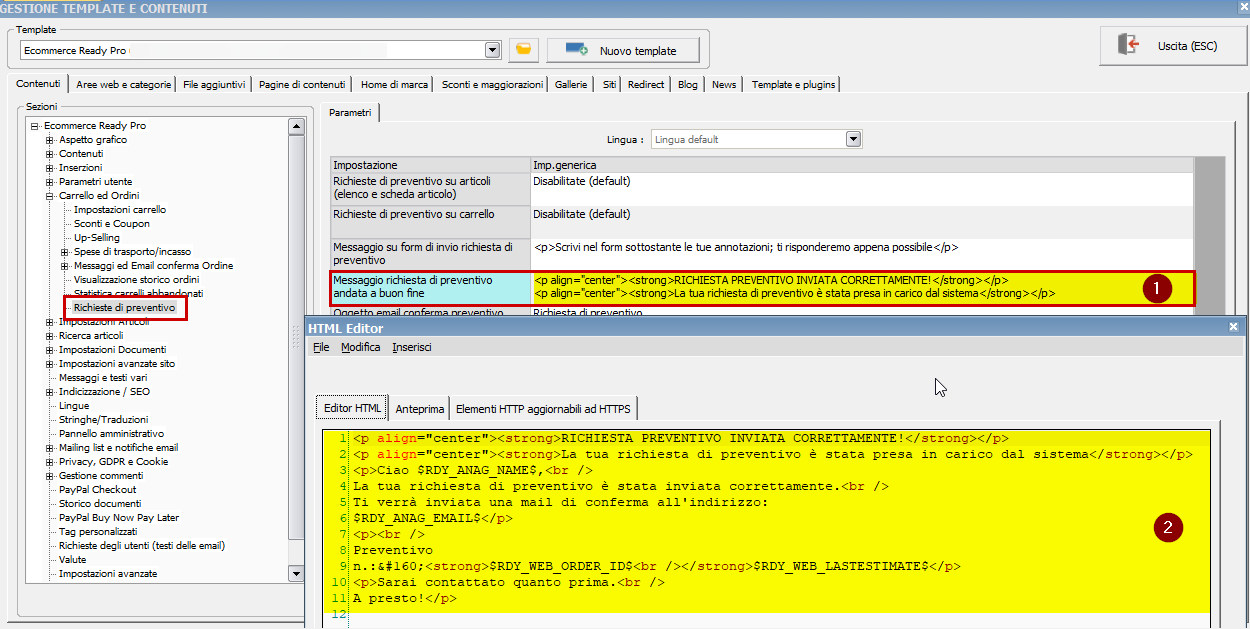This screenshot has height=629, width=1250.
Task: Open the Lingua dropdown arrow
Action: 853,139
